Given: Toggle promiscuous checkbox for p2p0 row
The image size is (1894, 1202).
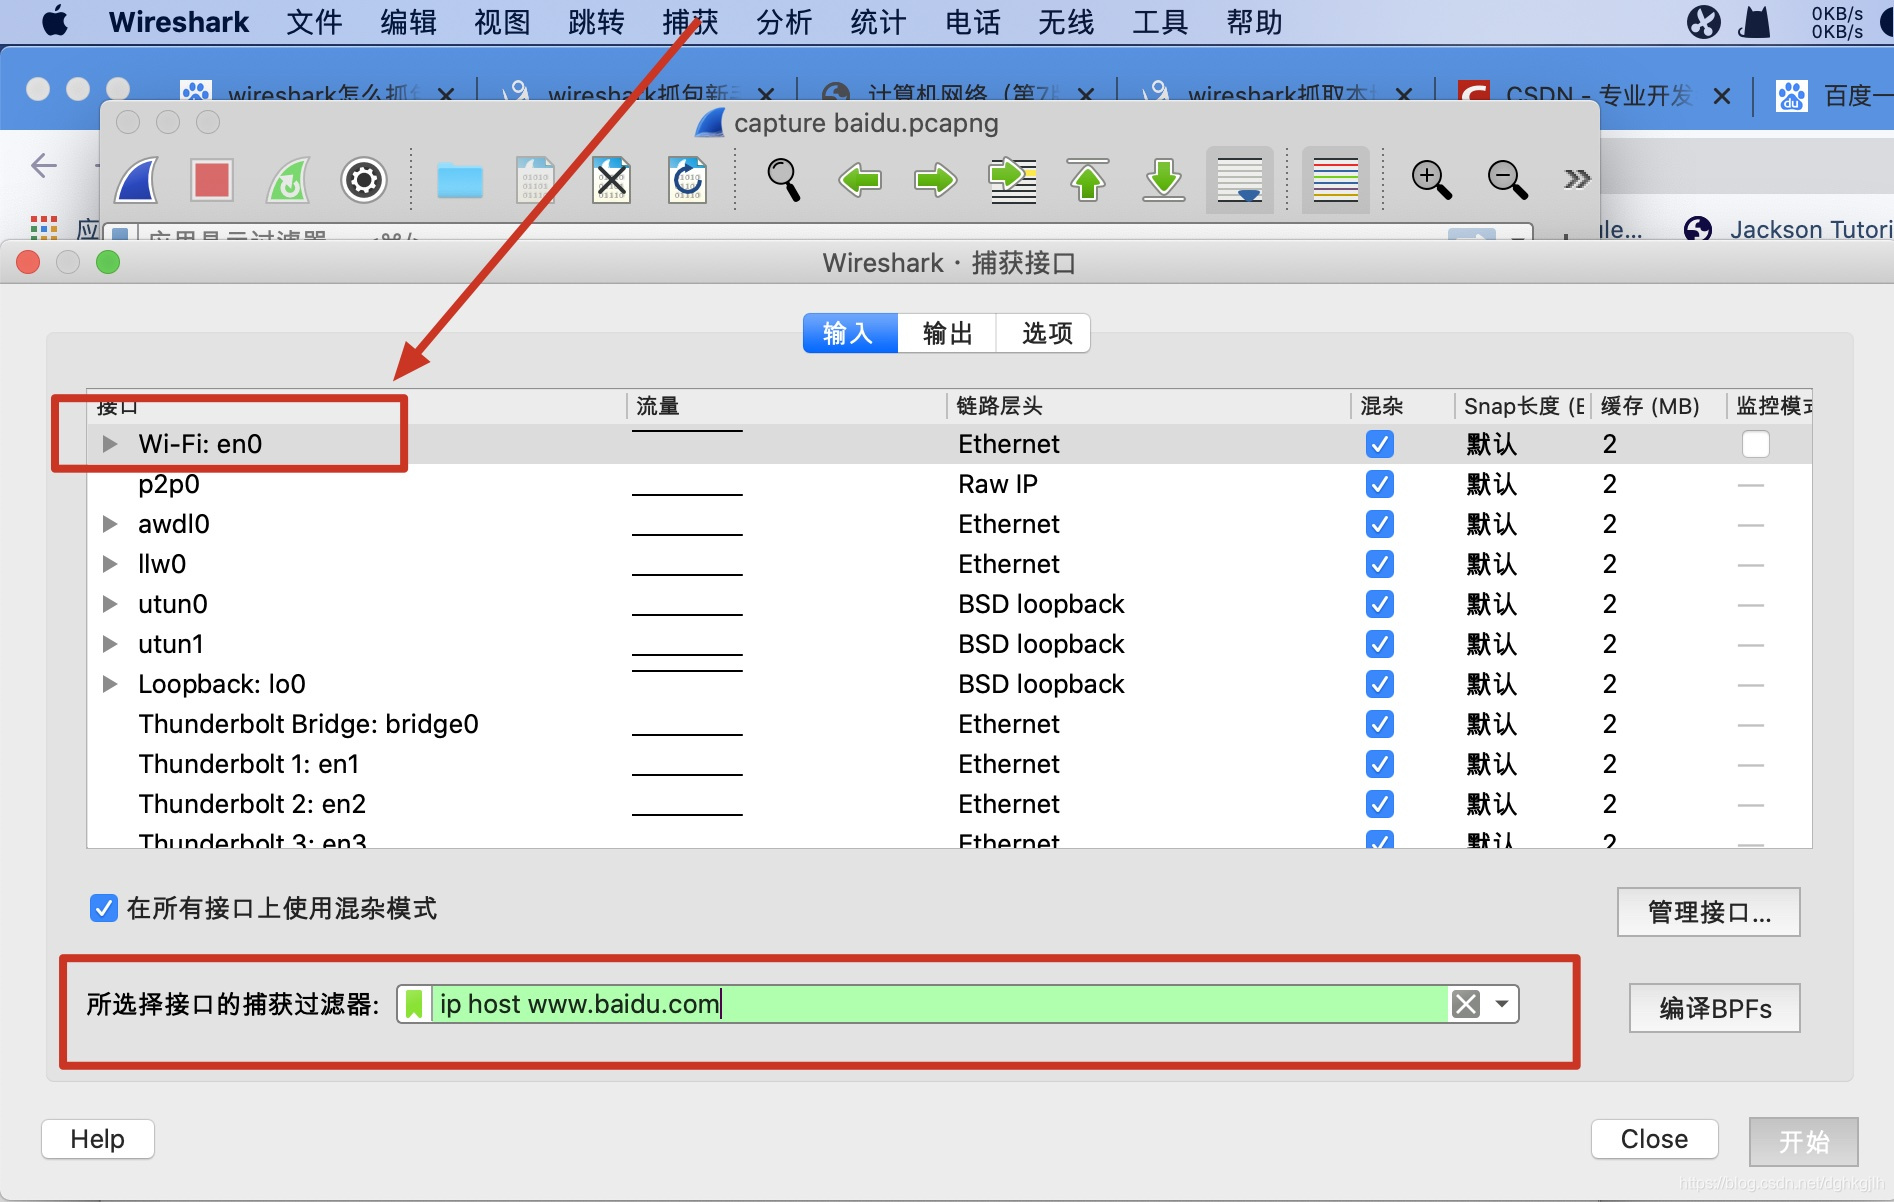Looking at the screenshot, I should [1380, 484].
